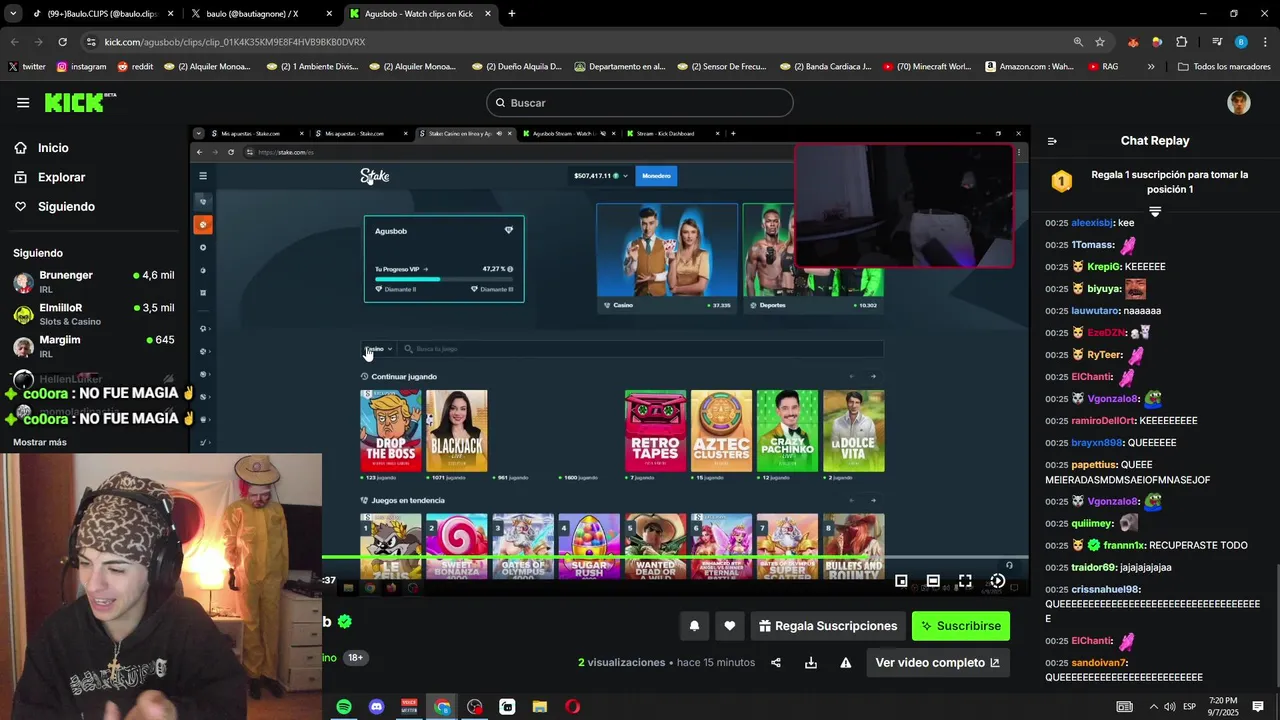This screenshot has width=1280, height=720.
Task: Open the Extensions puzzle menu
Action: pos(1182,42)
